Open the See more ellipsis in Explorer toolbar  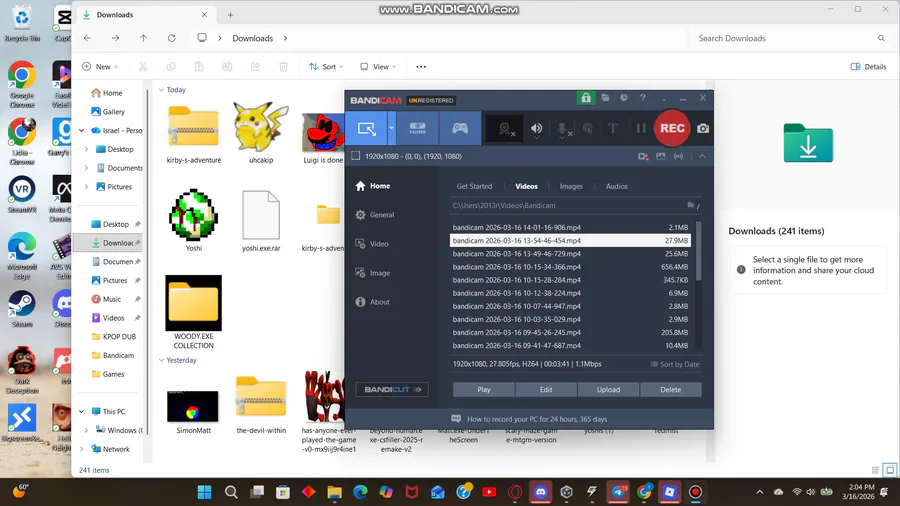click(x=421, y=67)
